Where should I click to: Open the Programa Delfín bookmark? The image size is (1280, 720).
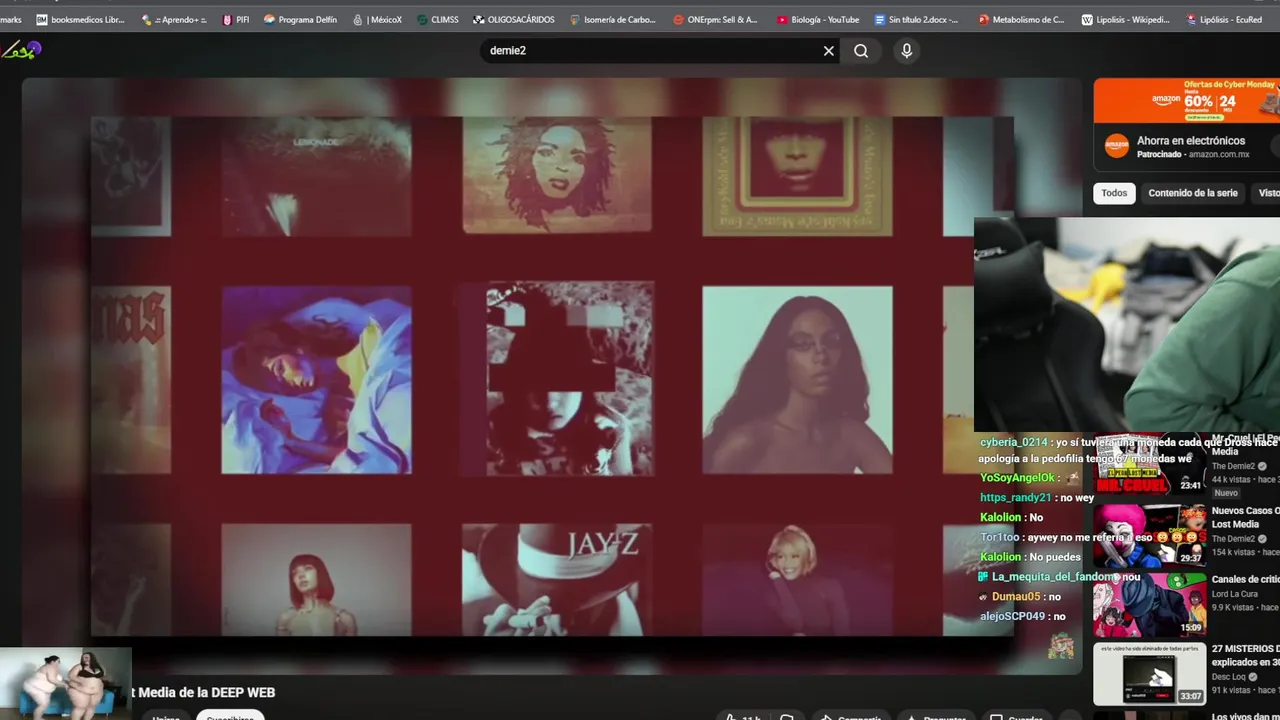(300, 19)
